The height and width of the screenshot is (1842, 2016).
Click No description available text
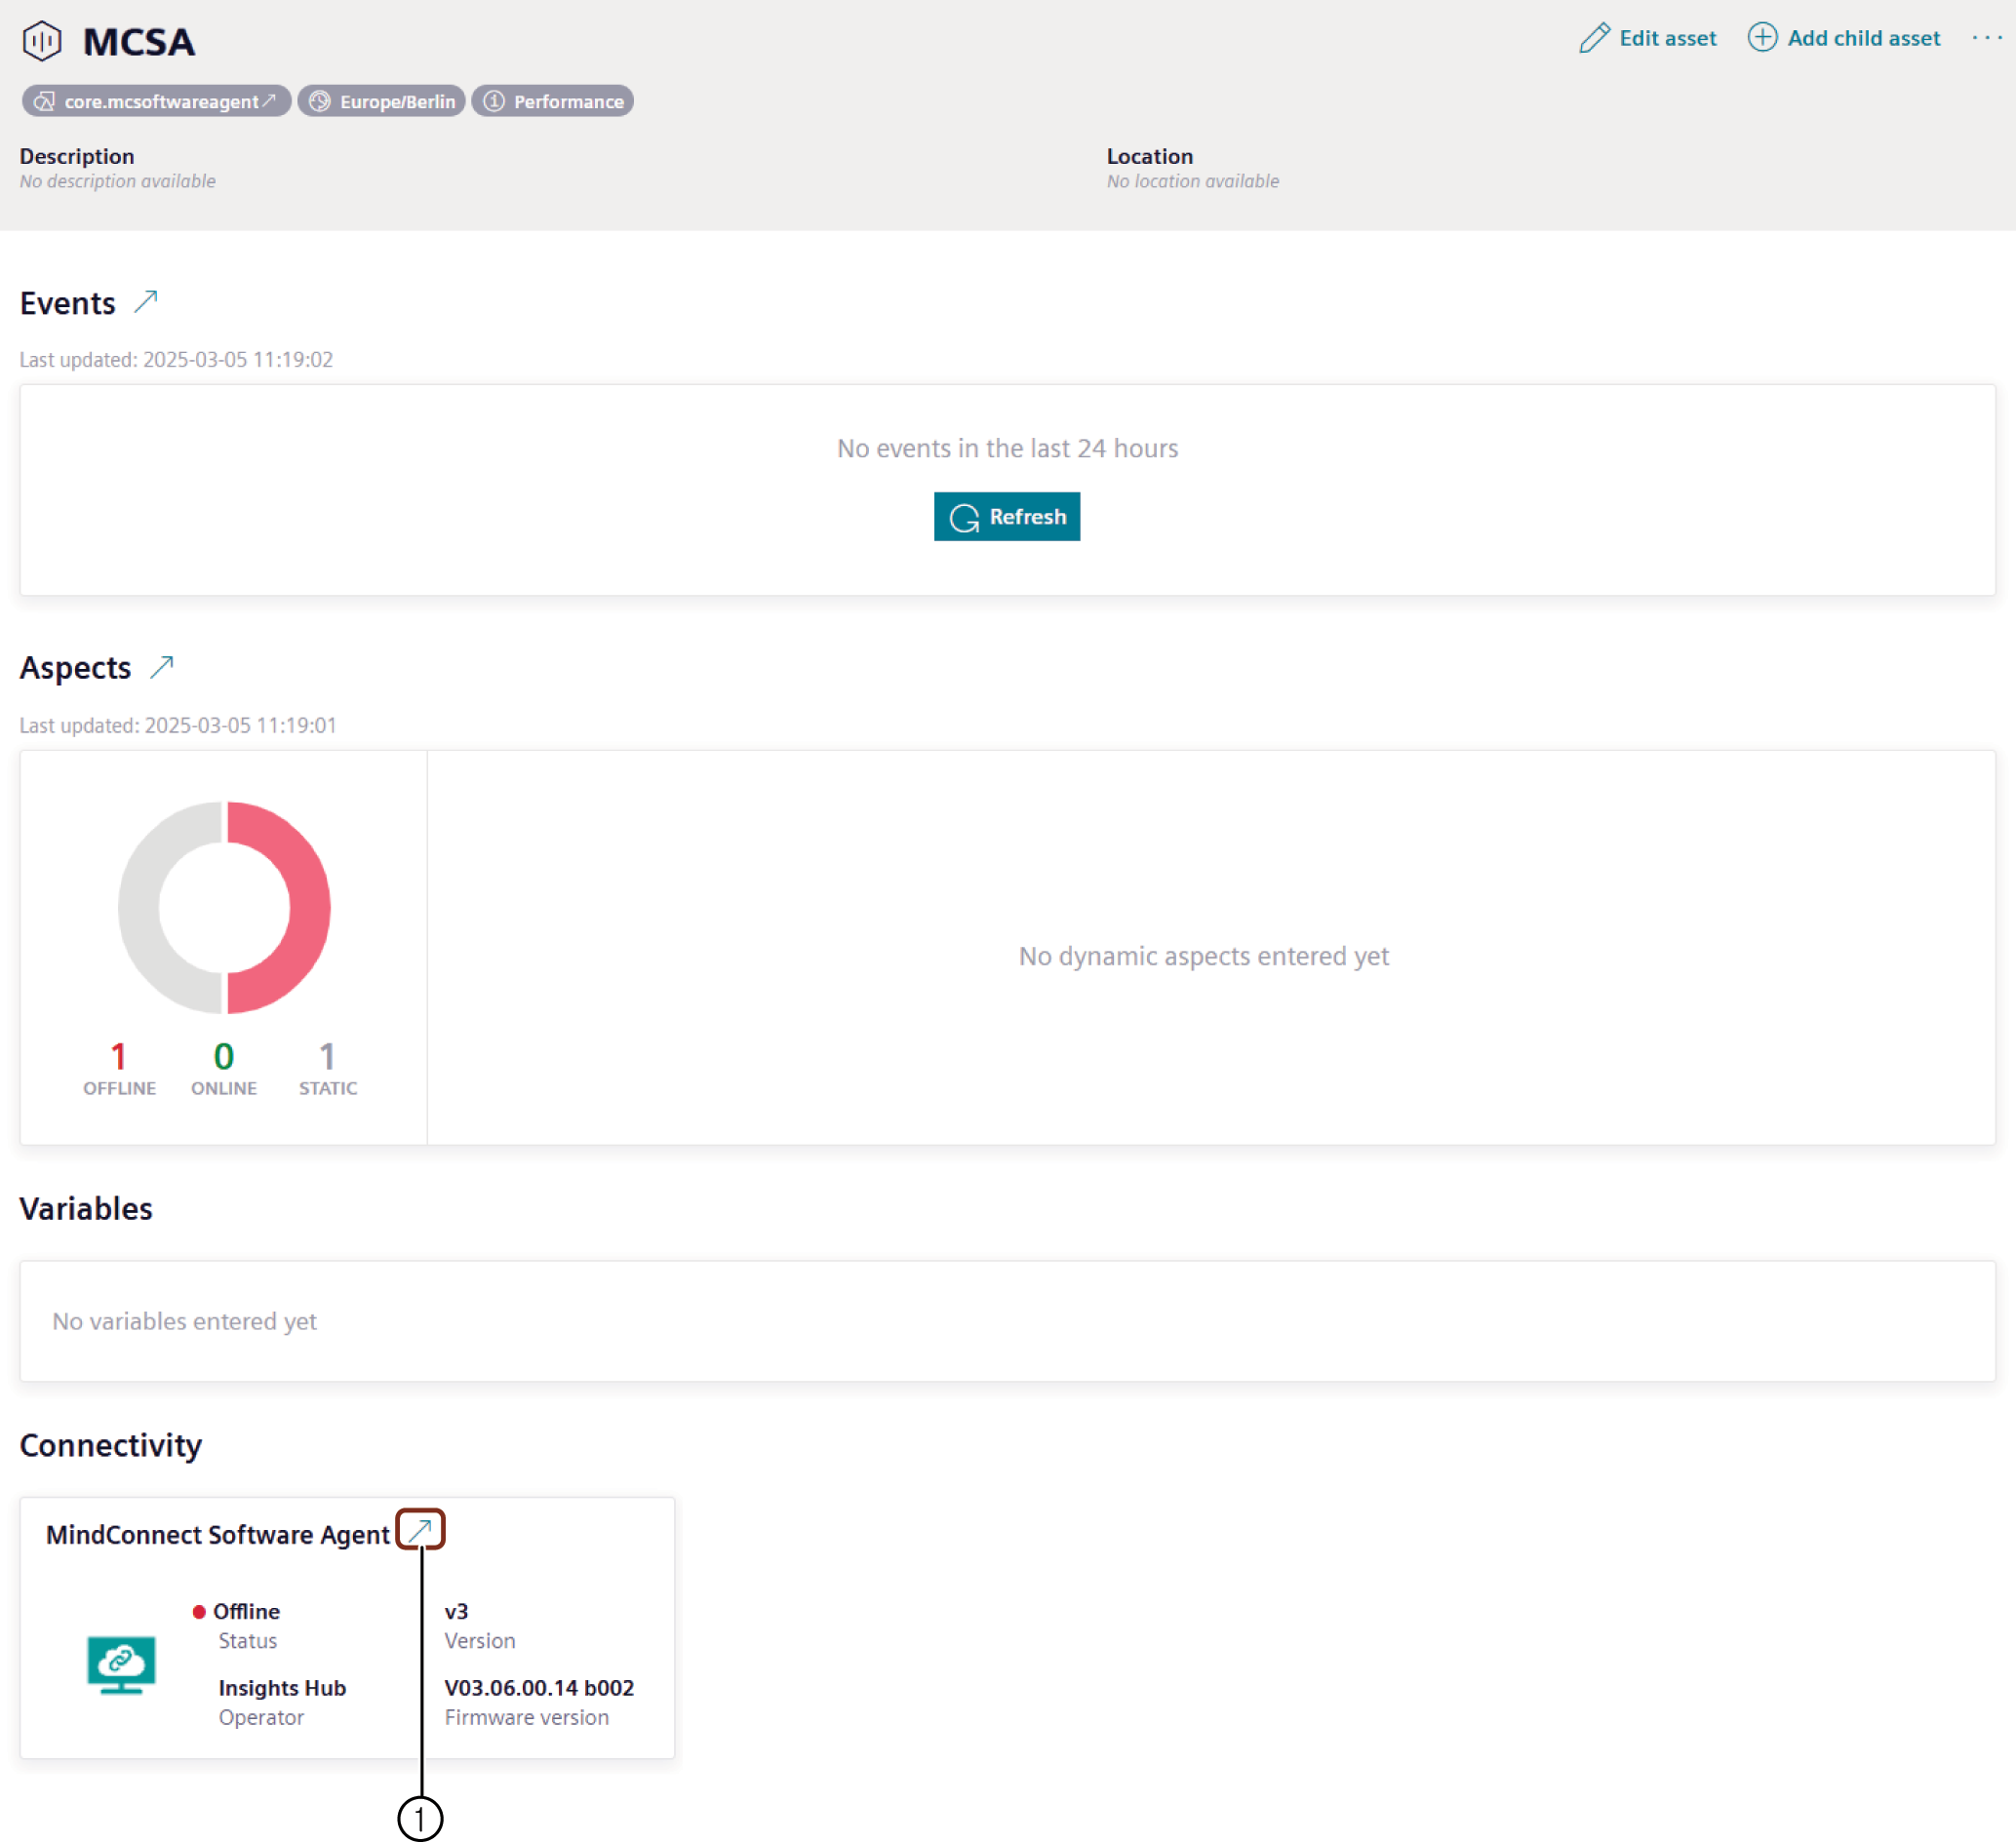pos(118,181)
